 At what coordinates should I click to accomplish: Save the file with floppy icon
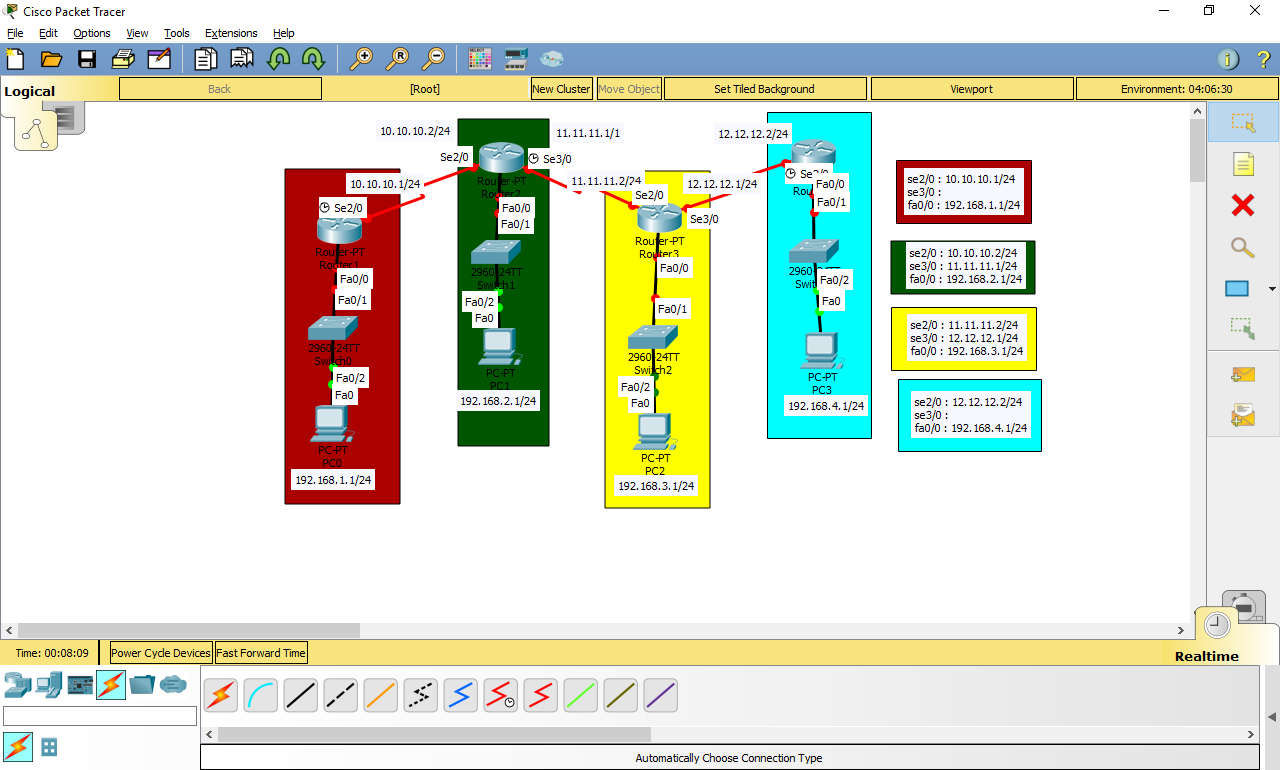[x=87, y=59]
